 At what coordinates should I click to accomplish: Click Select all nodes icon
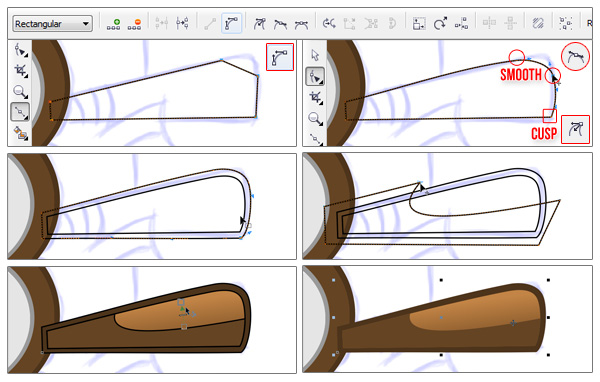[x=565, y=23]
